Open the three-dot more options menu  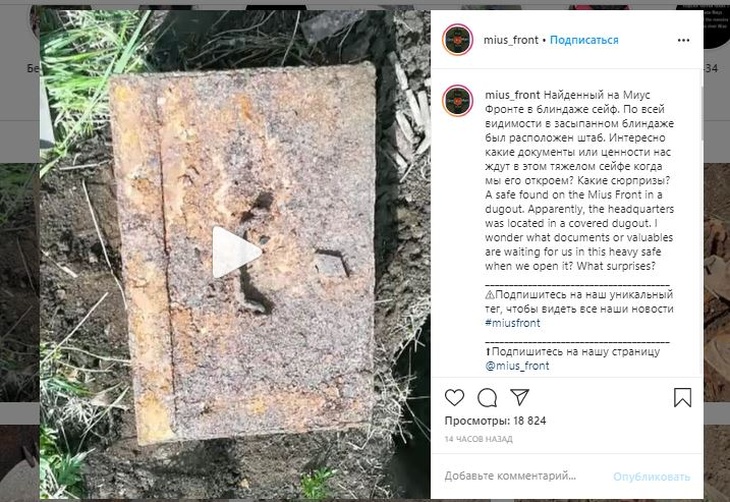(683, 41)
